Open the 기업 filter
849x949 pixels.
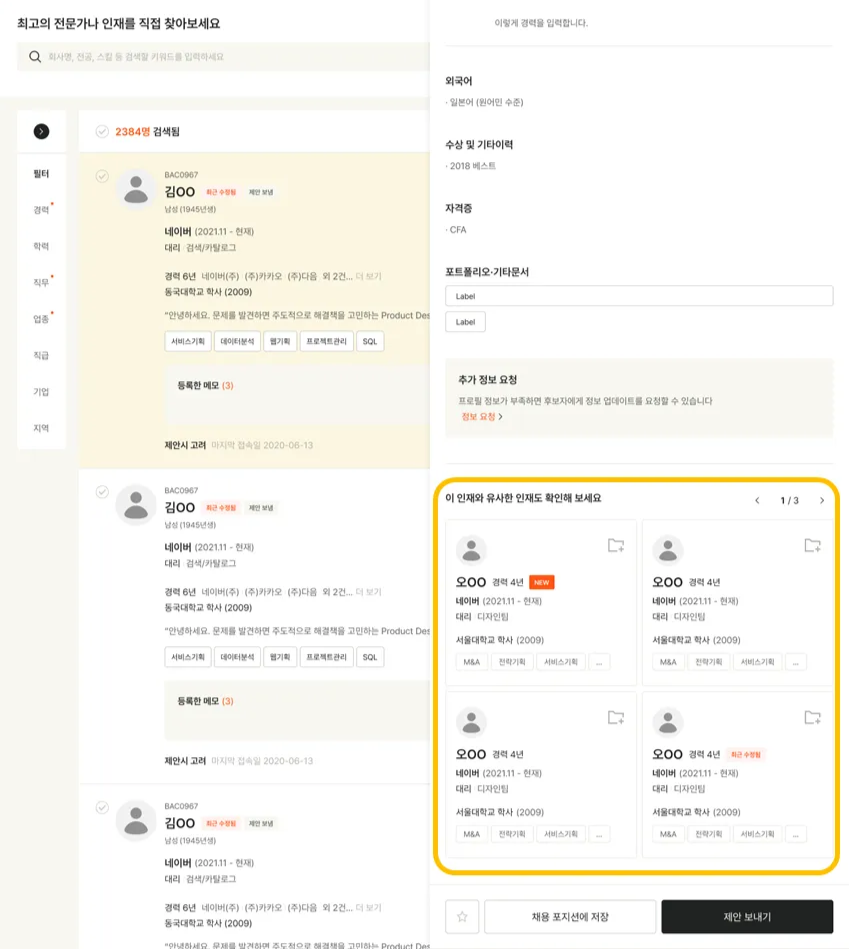tap(41, 392)
